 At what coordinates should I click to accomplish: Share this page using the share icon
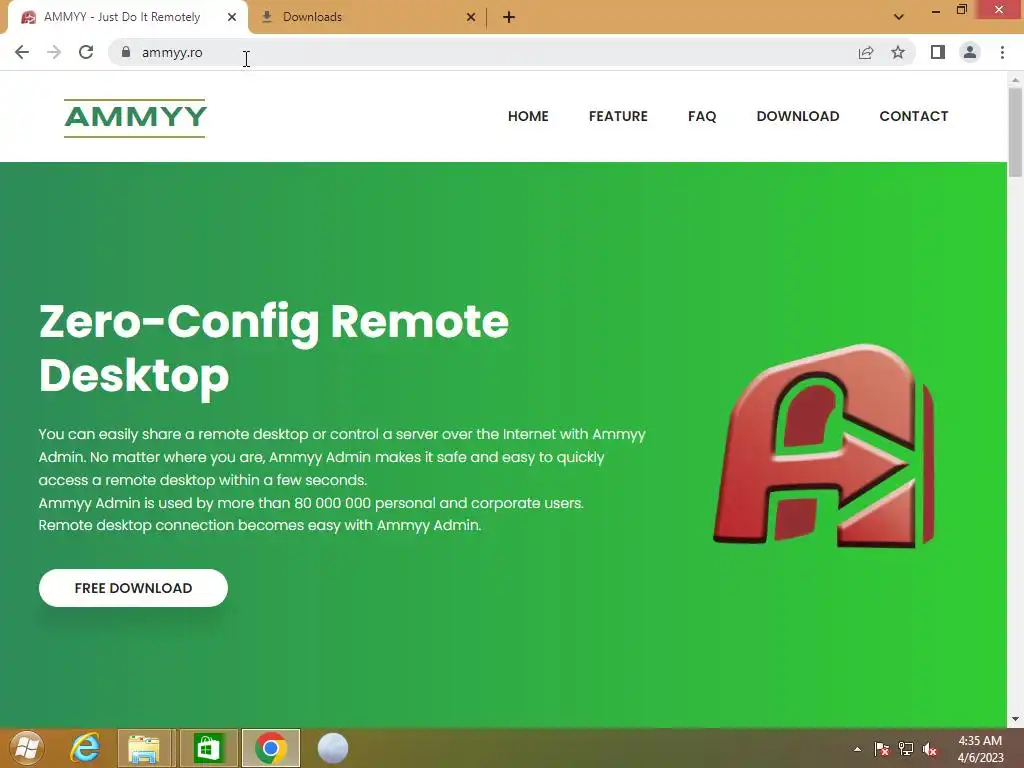click(x=865, y=52)
